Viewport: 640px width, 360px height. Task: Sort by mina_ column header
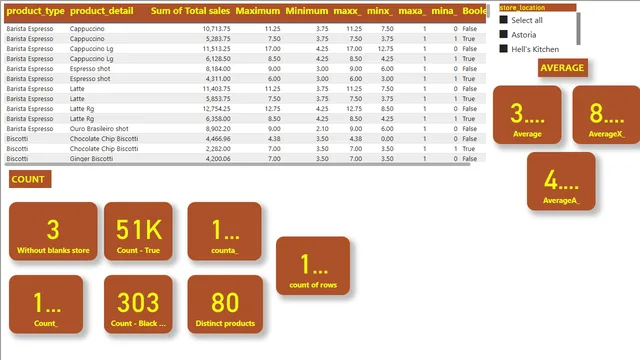point(444,11)
